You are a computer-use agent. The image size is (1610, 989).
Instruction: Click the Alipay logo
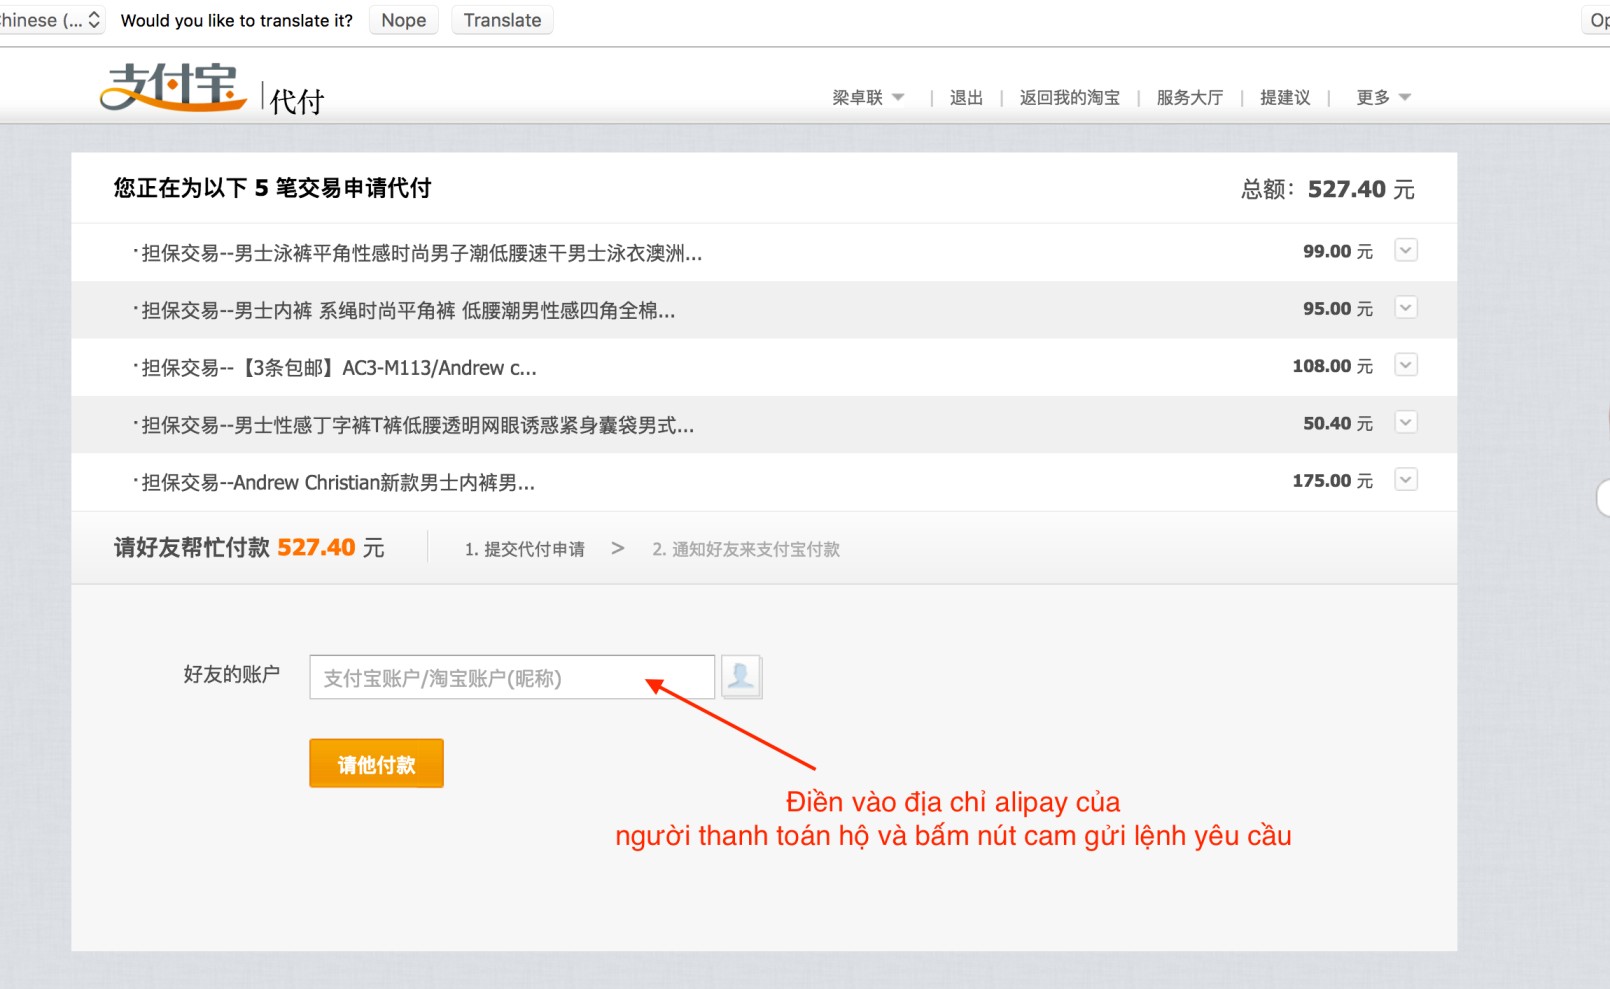click(x=173, y=88)
